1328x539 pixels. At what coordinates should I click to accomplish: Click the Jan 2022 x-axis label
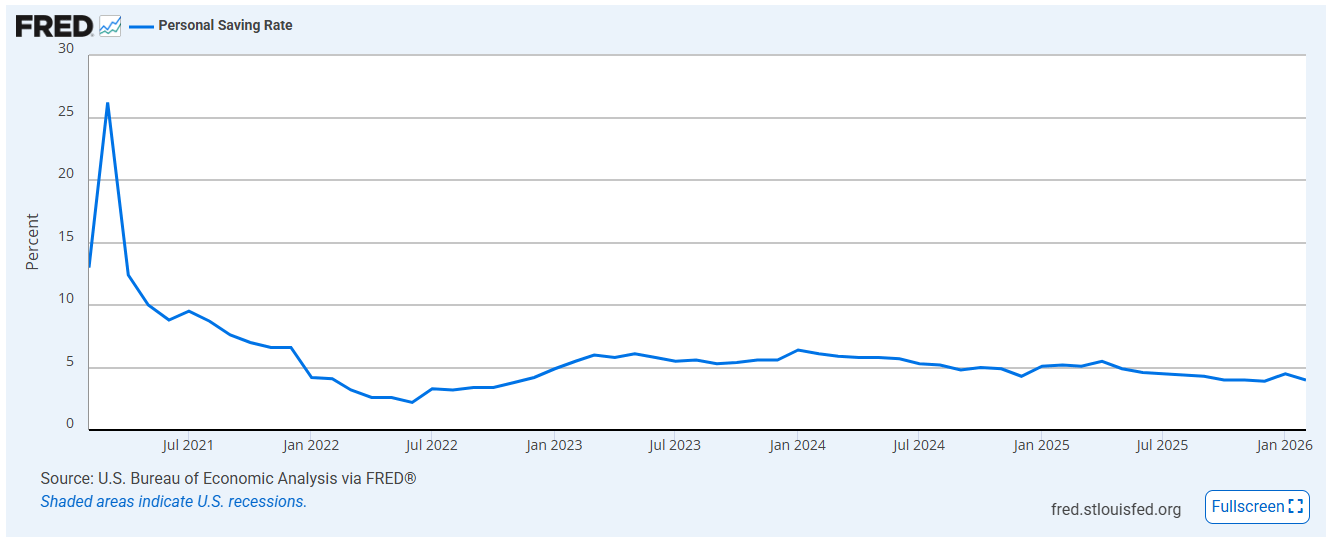pyautogui.click(x=310, y=445)
